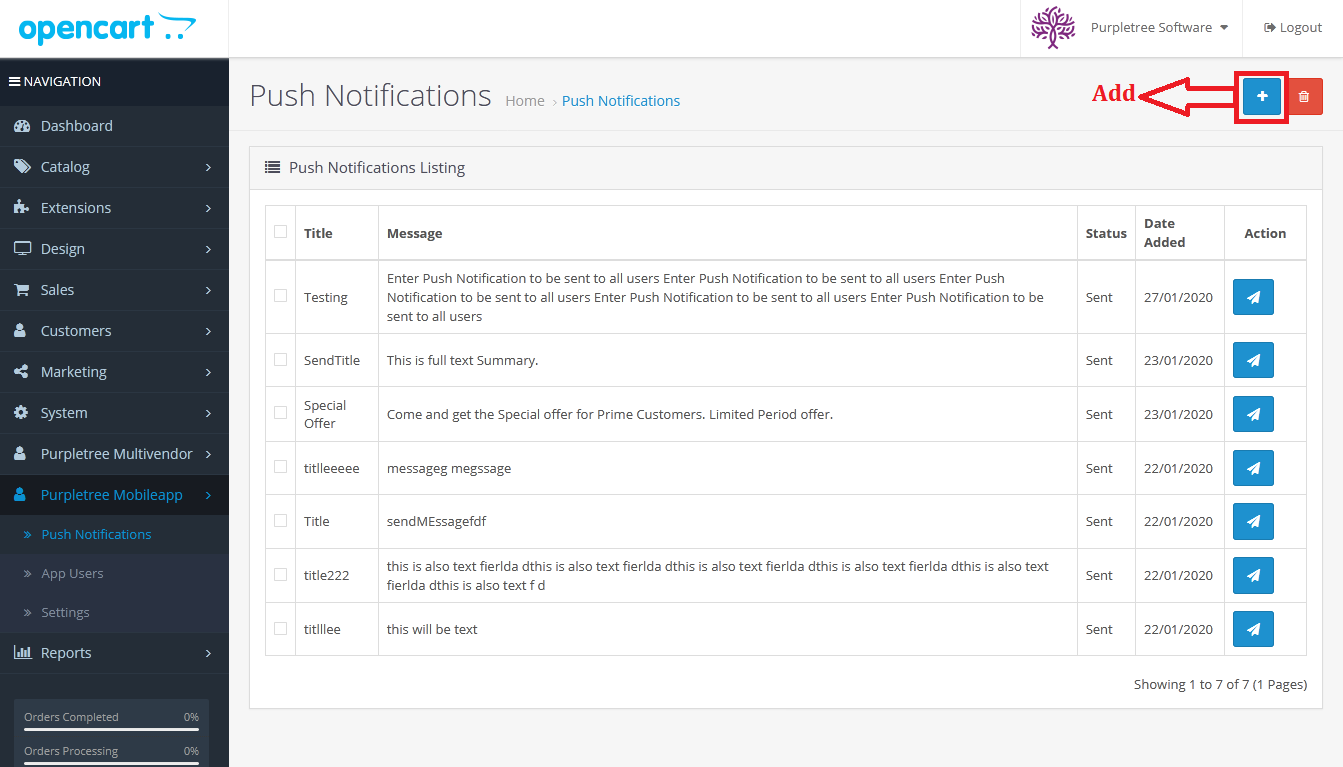Image resolution: width=1343 pixels, height=767 pixels.
Task: Tick the checkbox for titlleeeee row
Action: [x=280, y=467]
